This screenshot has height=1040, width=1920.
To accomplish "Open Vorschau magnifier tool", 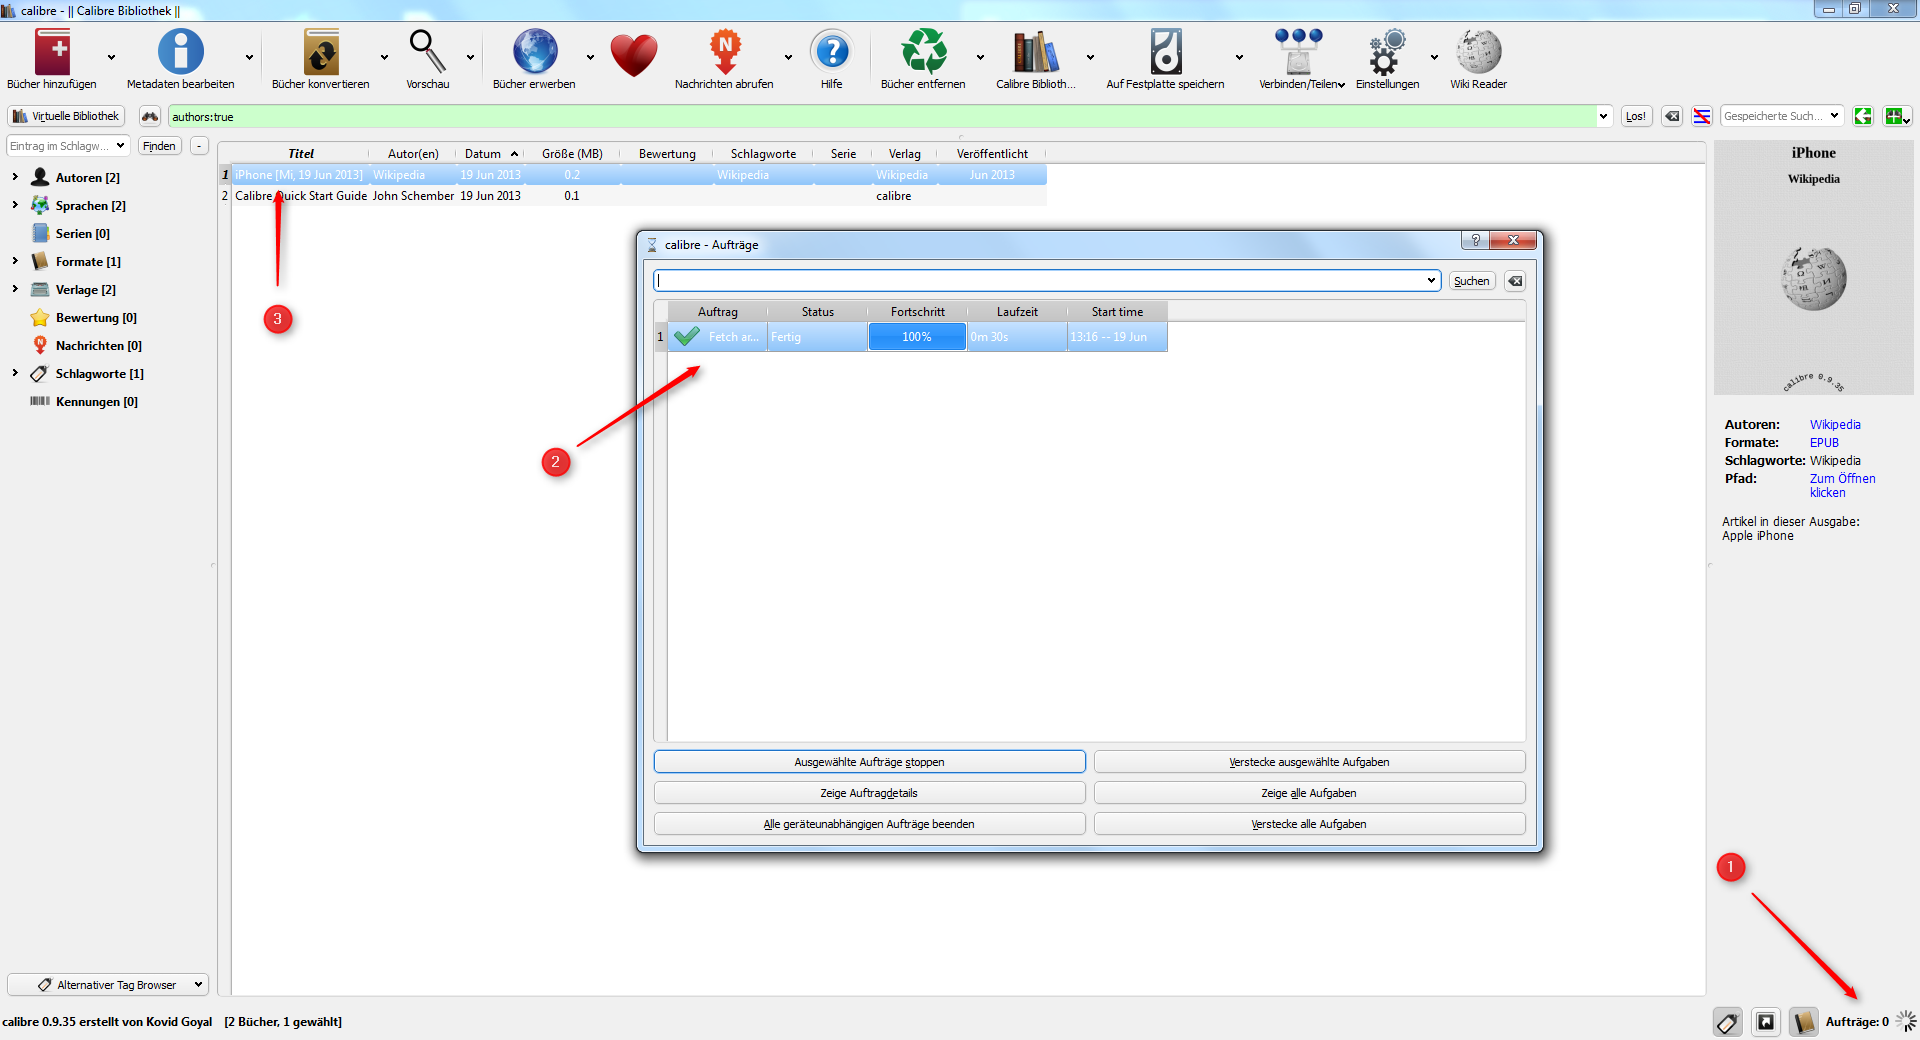I will point(427,54).
